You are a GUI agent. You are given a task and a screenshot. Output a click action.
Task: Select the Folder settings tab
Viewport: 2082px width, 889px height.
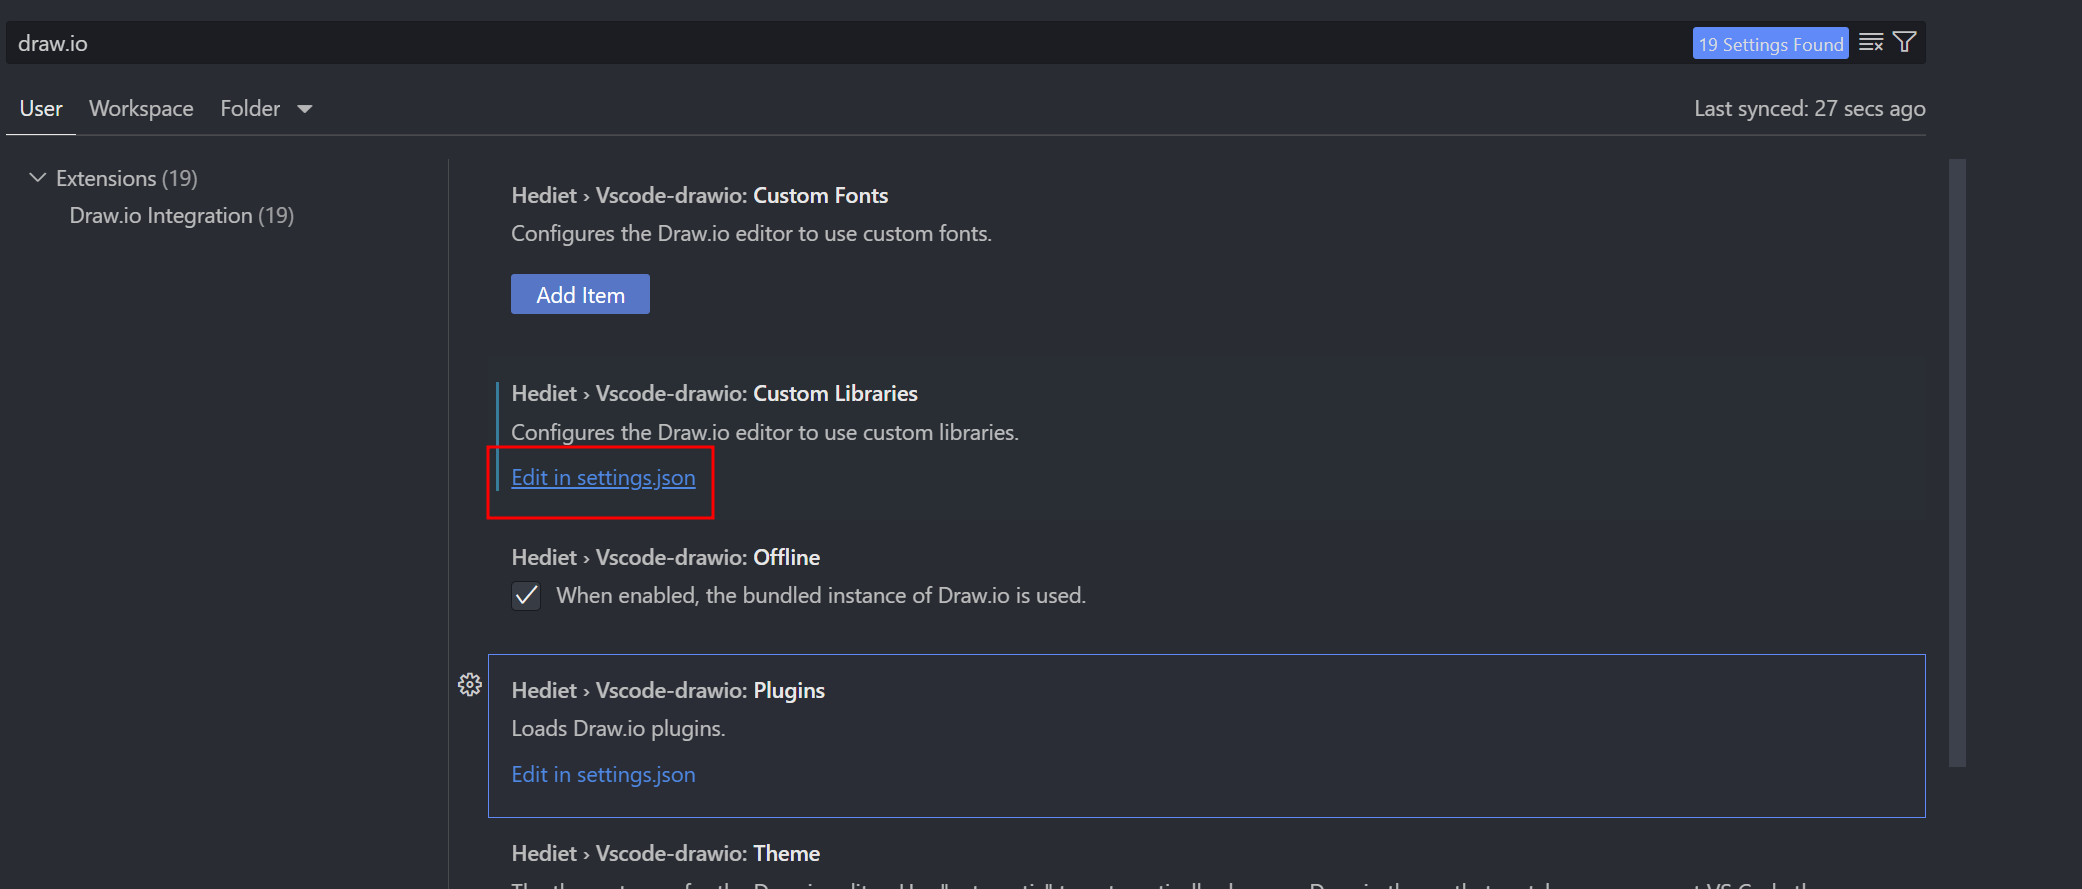click(250, 109)
